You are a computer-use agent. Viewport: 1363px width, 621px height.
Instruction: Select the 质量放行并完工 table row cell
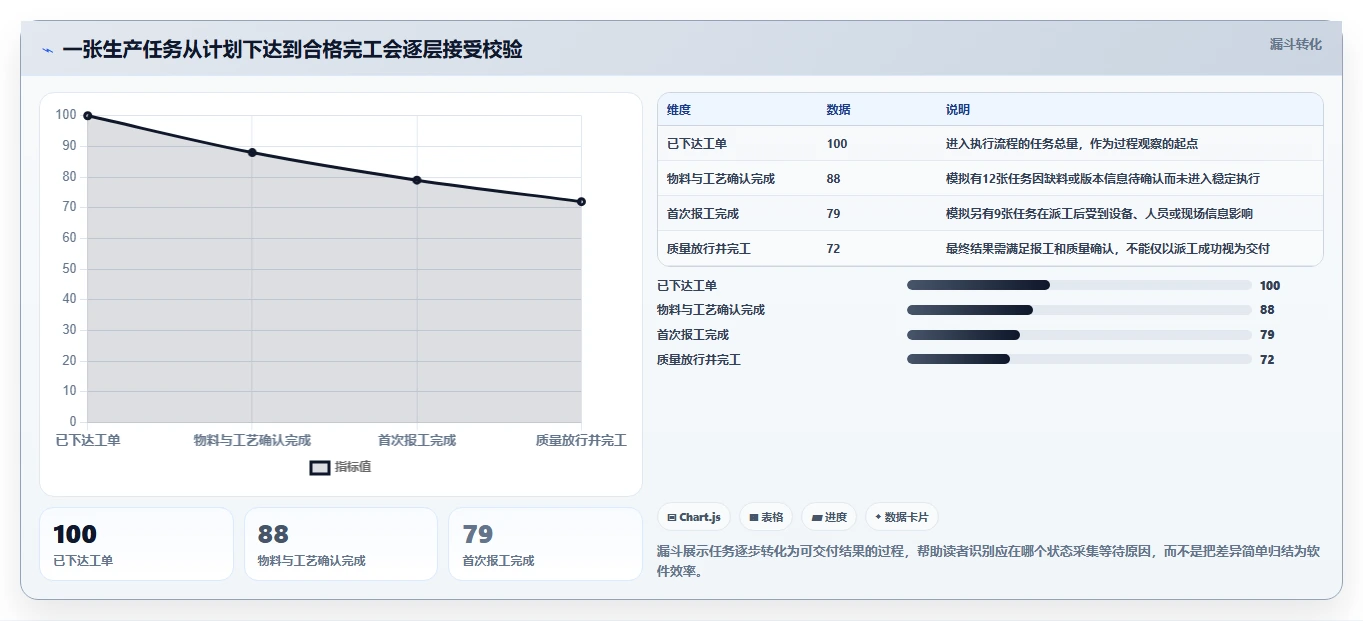[x=709, y=249]
